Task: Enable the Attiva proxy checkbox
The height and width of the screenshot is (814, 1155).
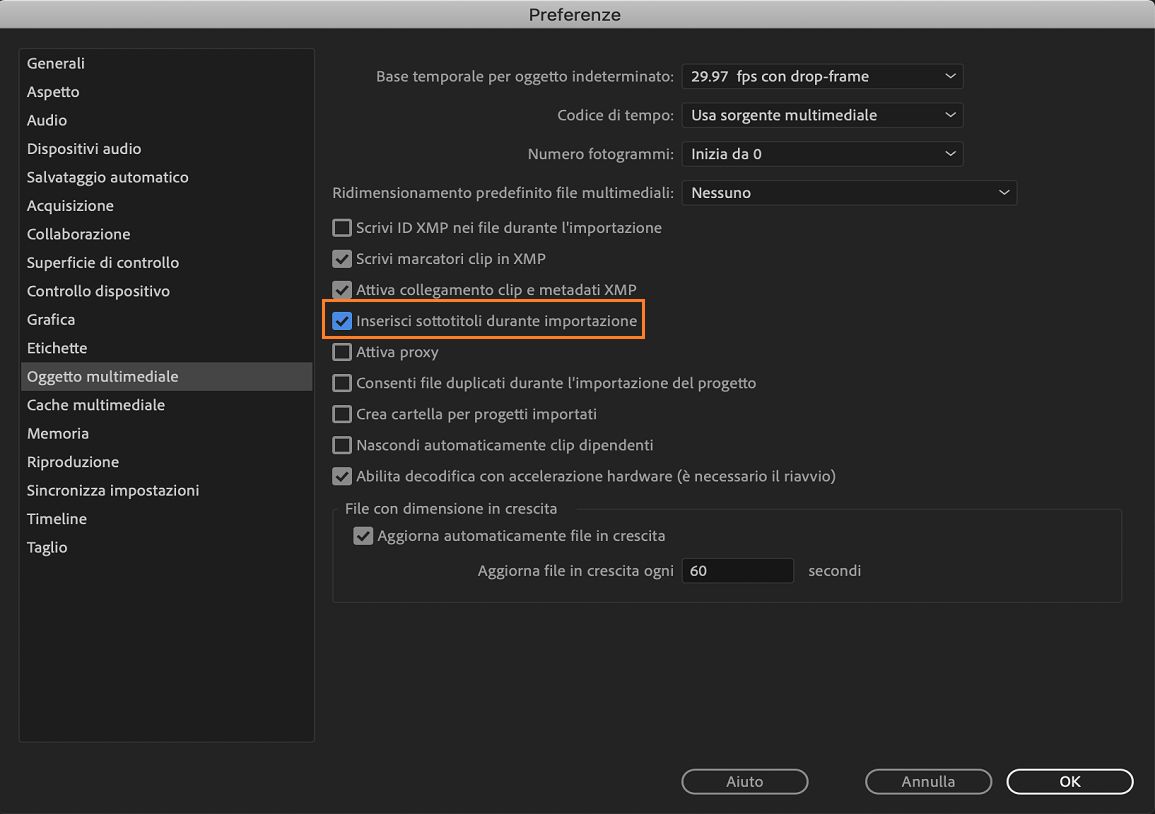Action: click(x=342, y=352)
